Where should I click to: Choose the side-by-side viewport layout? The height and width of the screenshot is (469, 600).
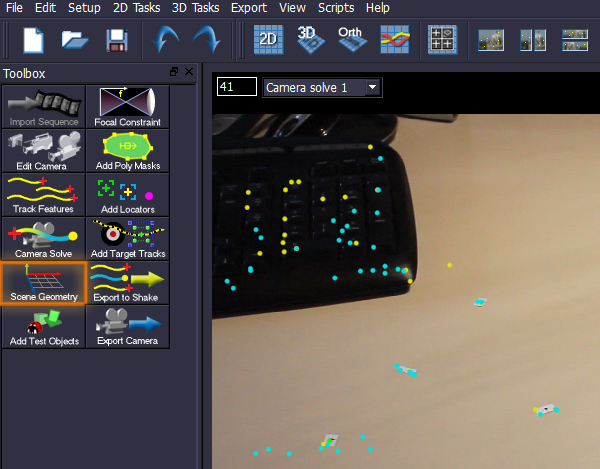(x=533, y=40)
